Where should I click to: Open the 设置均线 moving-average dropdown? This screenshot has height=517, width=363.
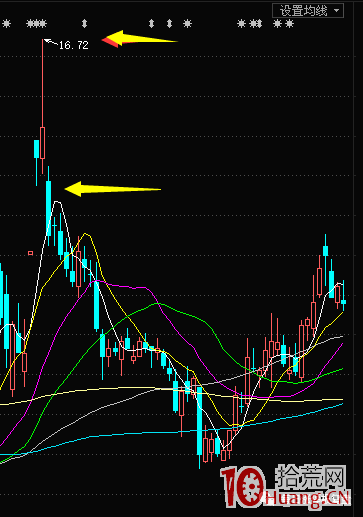click(x=308, y=11)
